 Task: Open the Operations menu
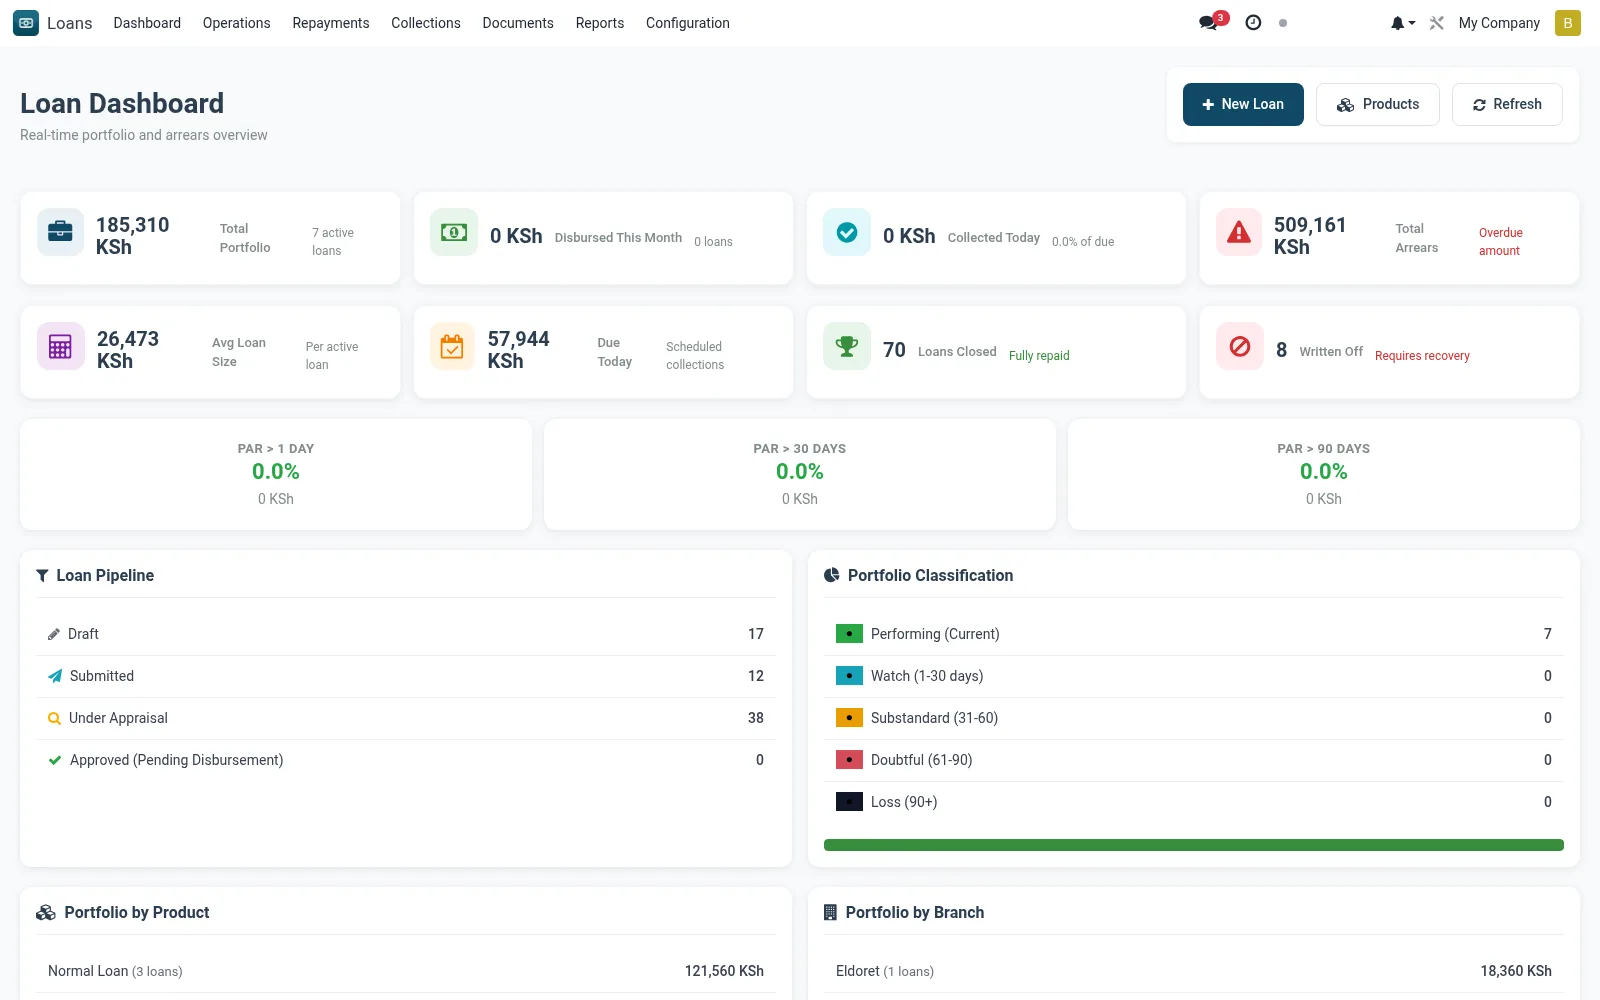click(236, 23)
